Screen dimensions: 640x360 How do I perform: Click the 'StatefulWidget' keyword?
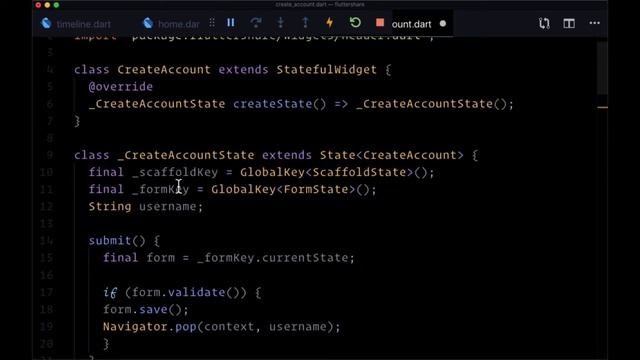(x=327, y=69)
